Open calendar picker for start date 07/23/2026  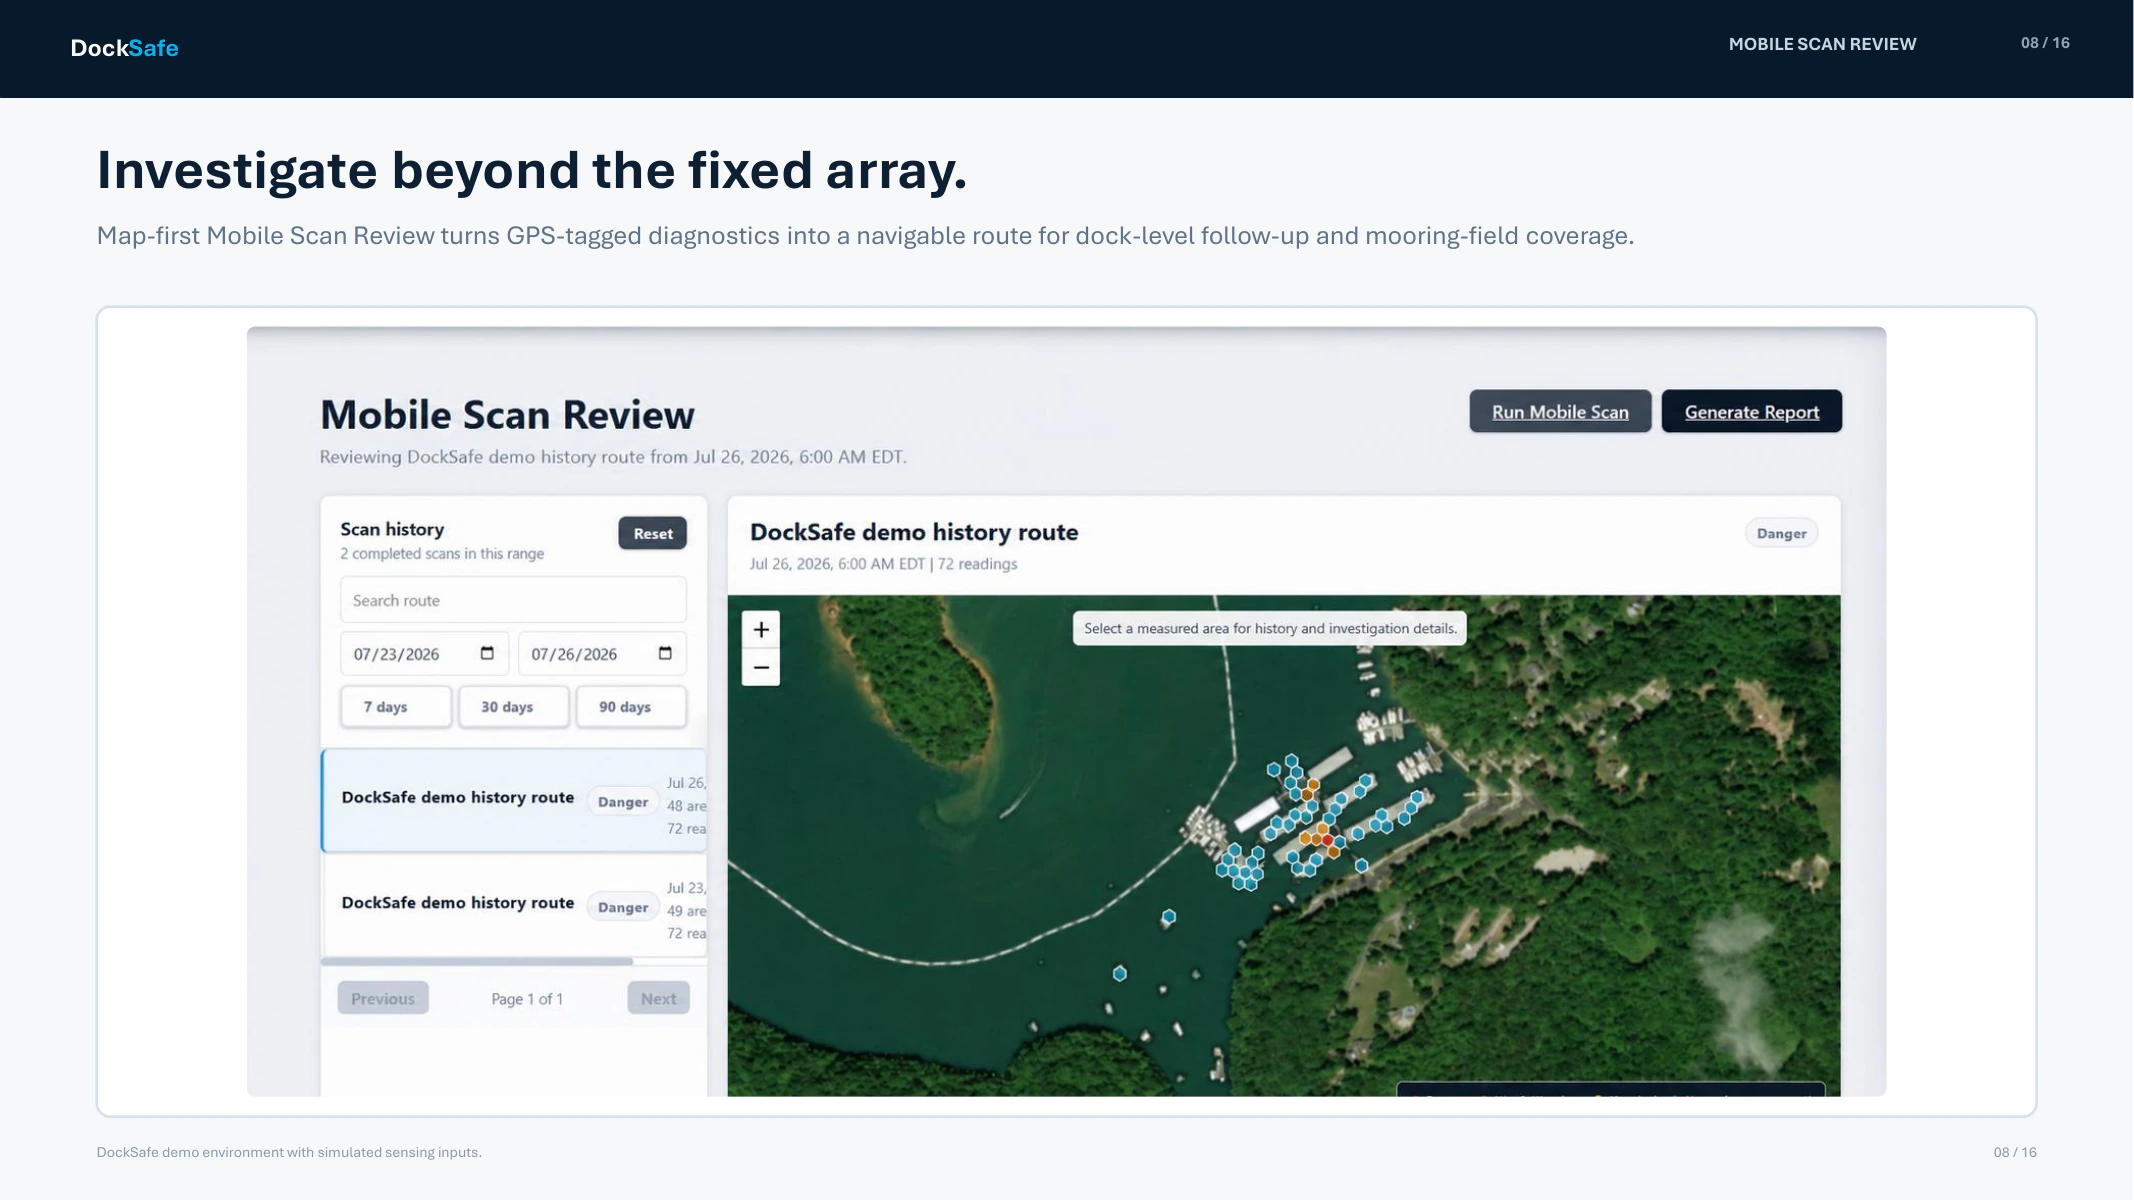tap(487, 653)
